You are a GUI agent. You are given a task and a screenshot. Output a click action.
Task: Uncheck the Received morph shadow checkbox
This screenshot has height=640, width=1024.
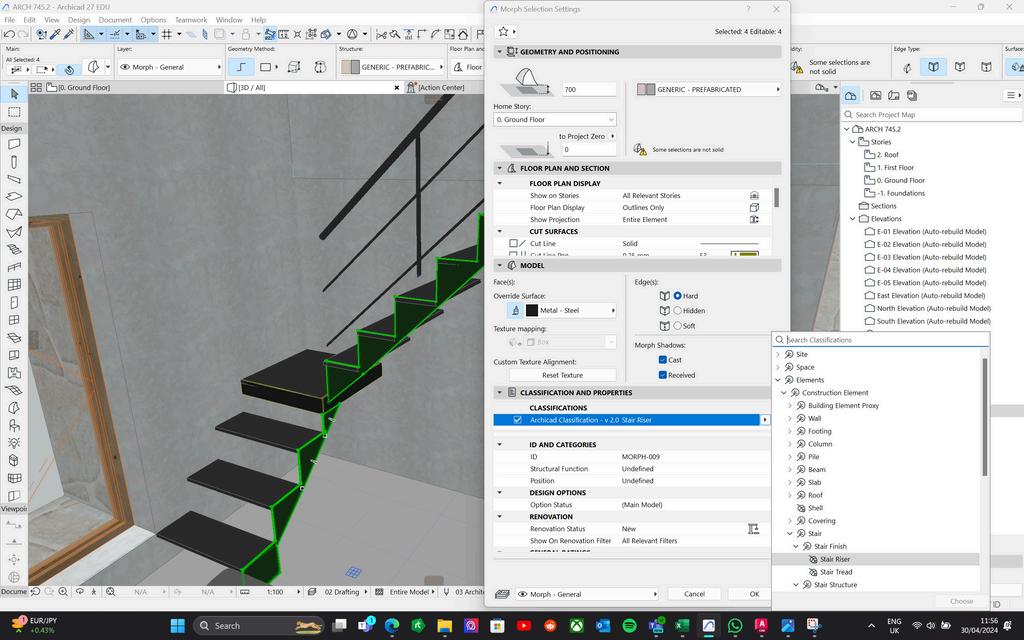[663, 375]
